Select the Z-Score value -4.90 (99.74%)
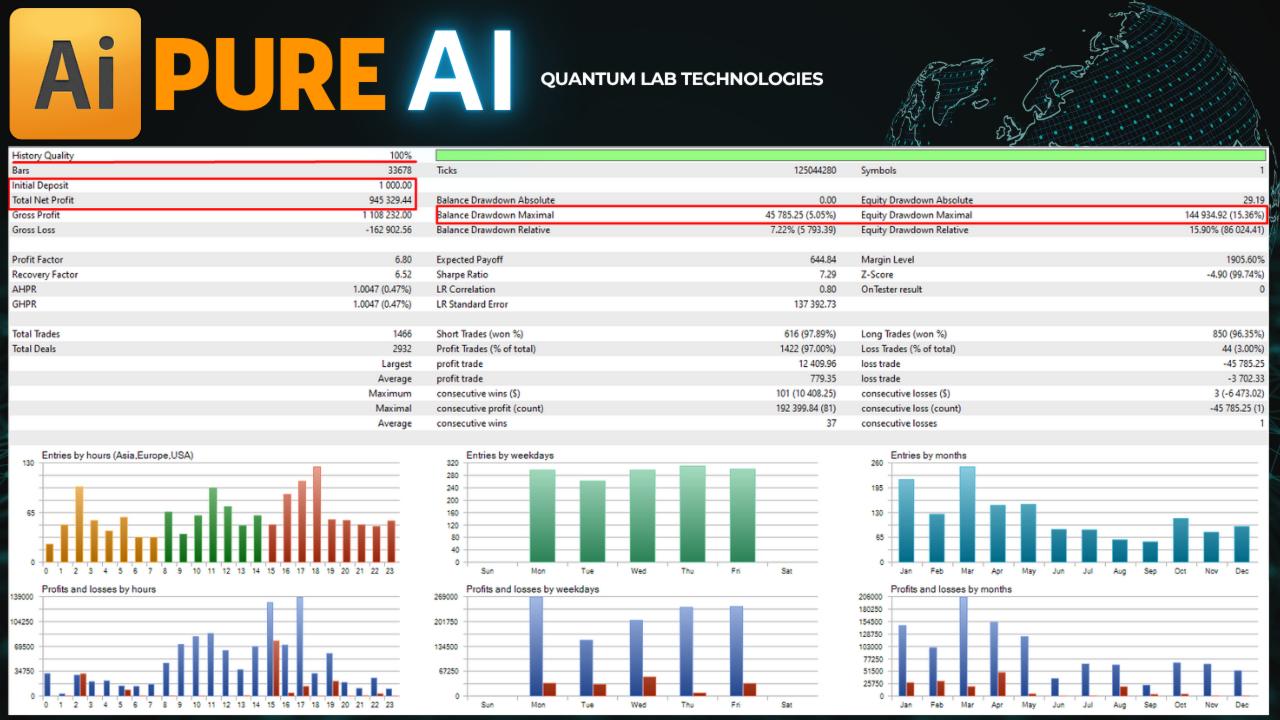Viewport: 1280px width, 720px height. point(1236,275)
